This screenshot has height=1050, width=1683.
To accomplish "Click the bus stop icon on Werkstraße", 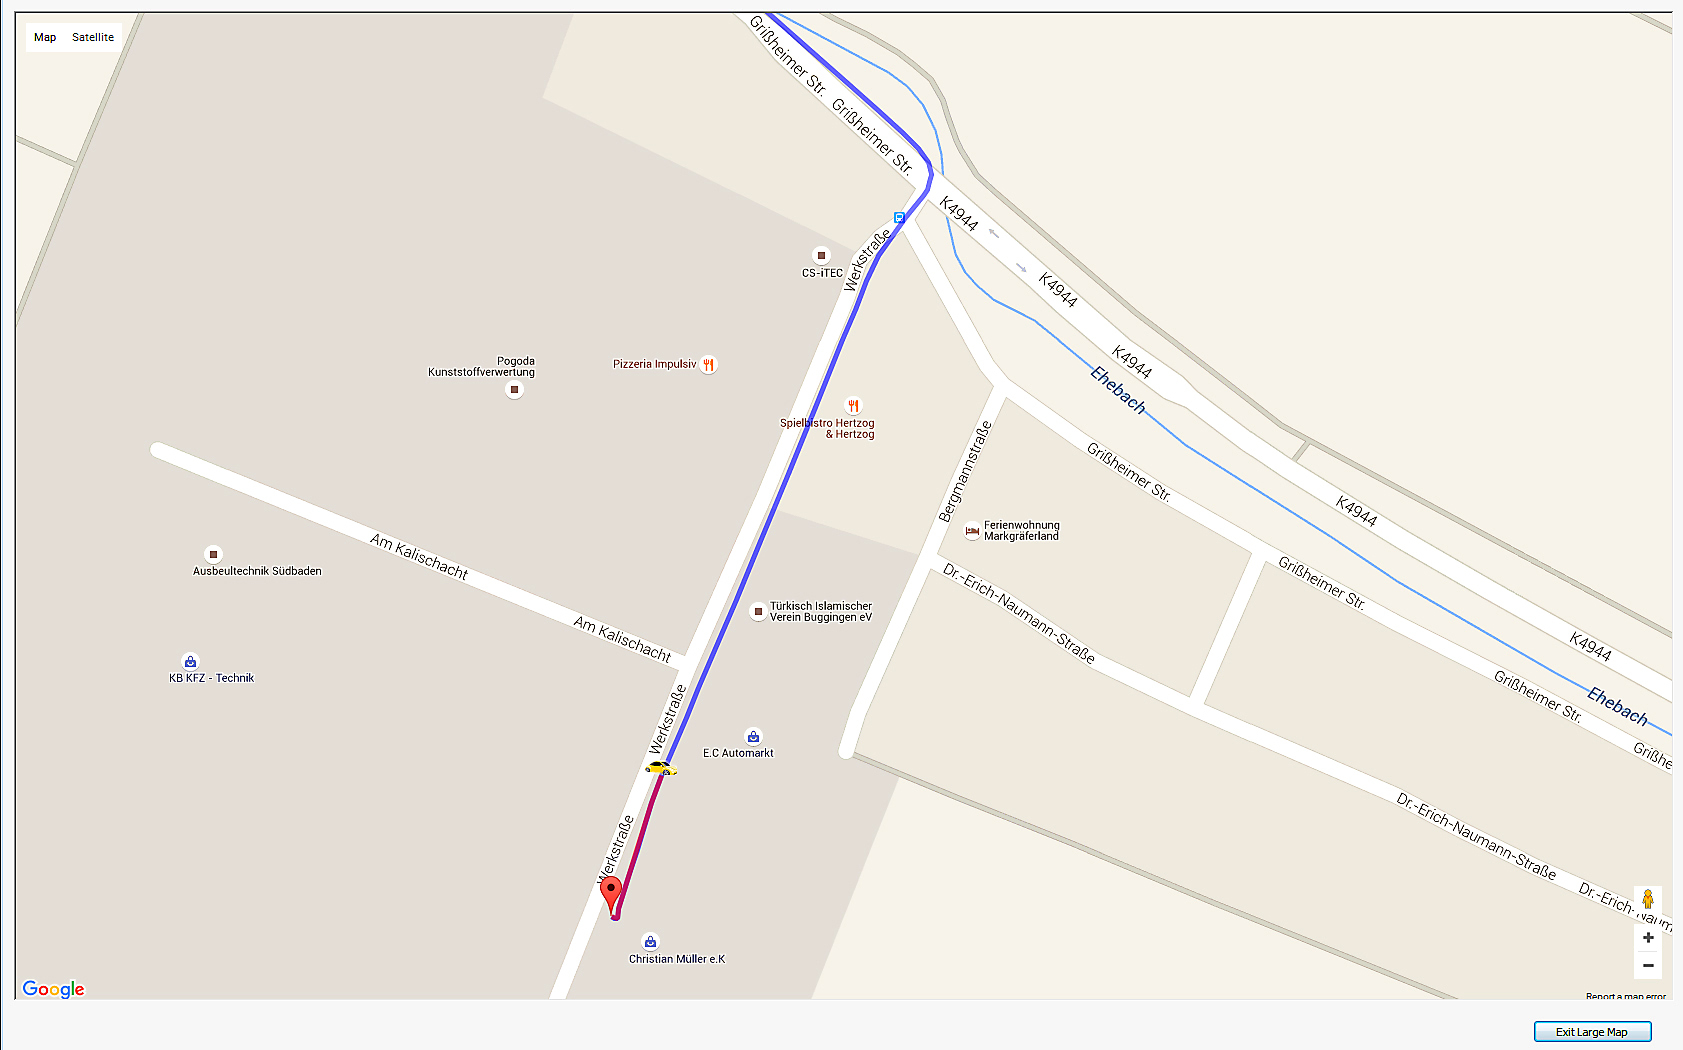I will pos(899,217).
